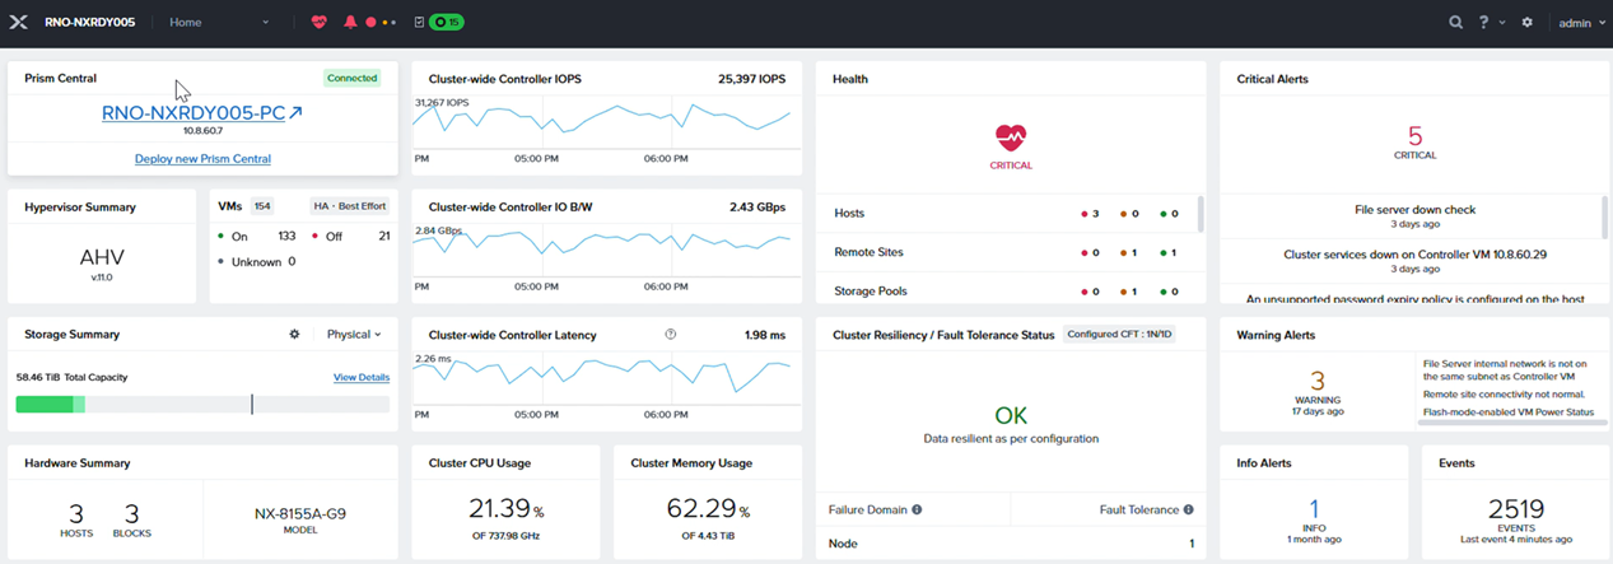Click the orange Remote Sites status dot showing 1
This screenshot has width=1613, height=564.
tap(1123, 253)
